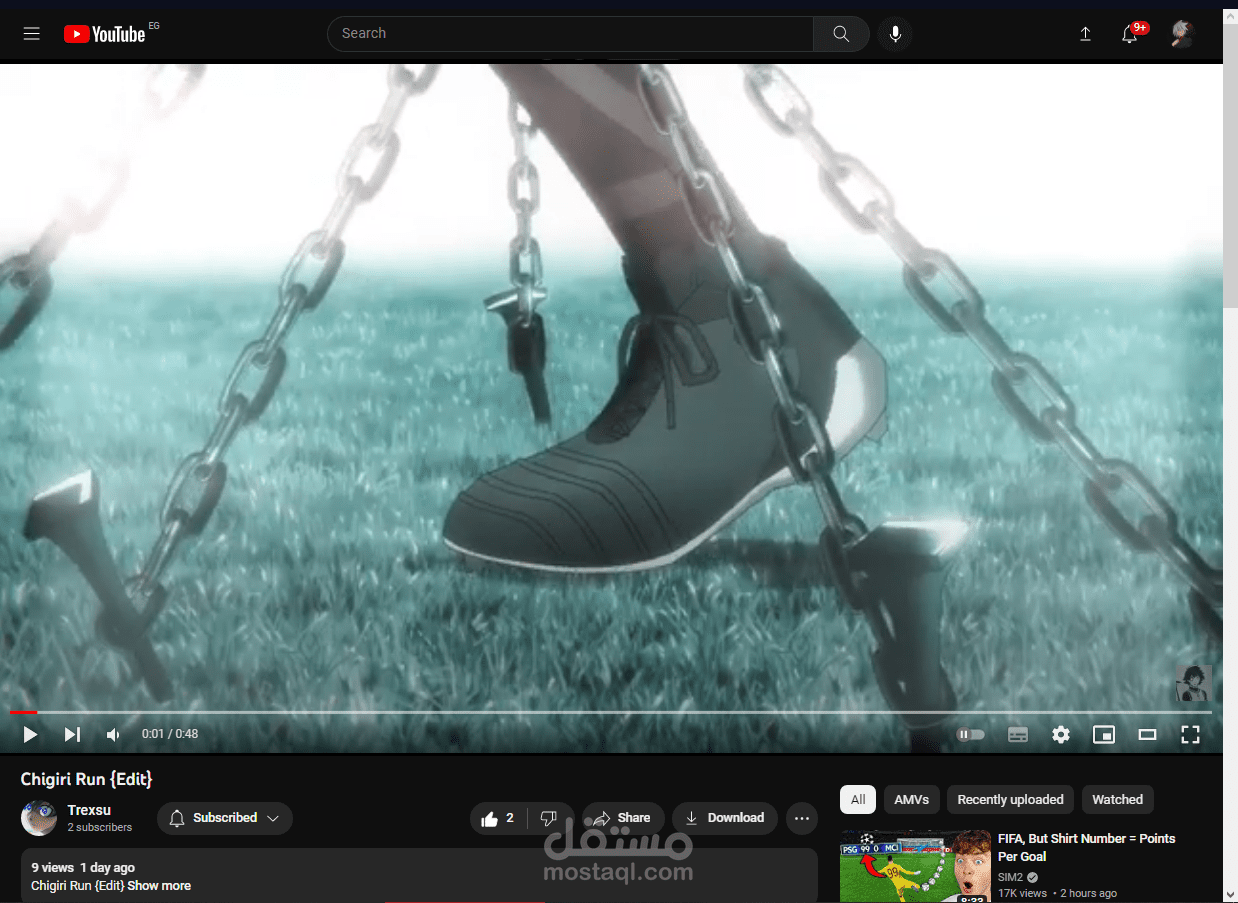Click the '2 subscribers' text
The image size is (1238, 903).
(x=100, y=827)
